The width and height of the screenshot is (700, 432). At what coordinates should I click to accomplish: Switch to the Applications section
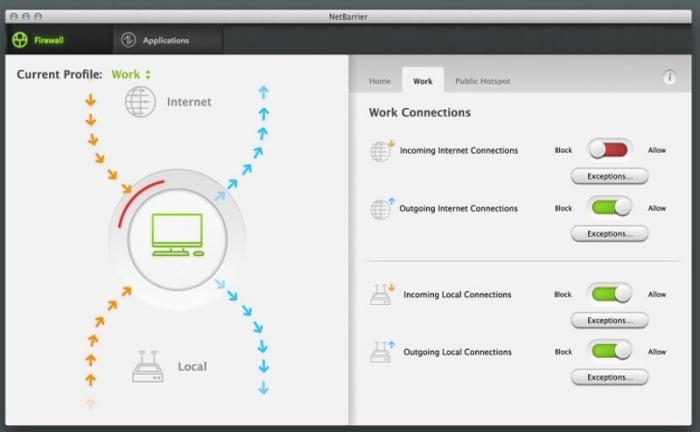coord(167,40)
